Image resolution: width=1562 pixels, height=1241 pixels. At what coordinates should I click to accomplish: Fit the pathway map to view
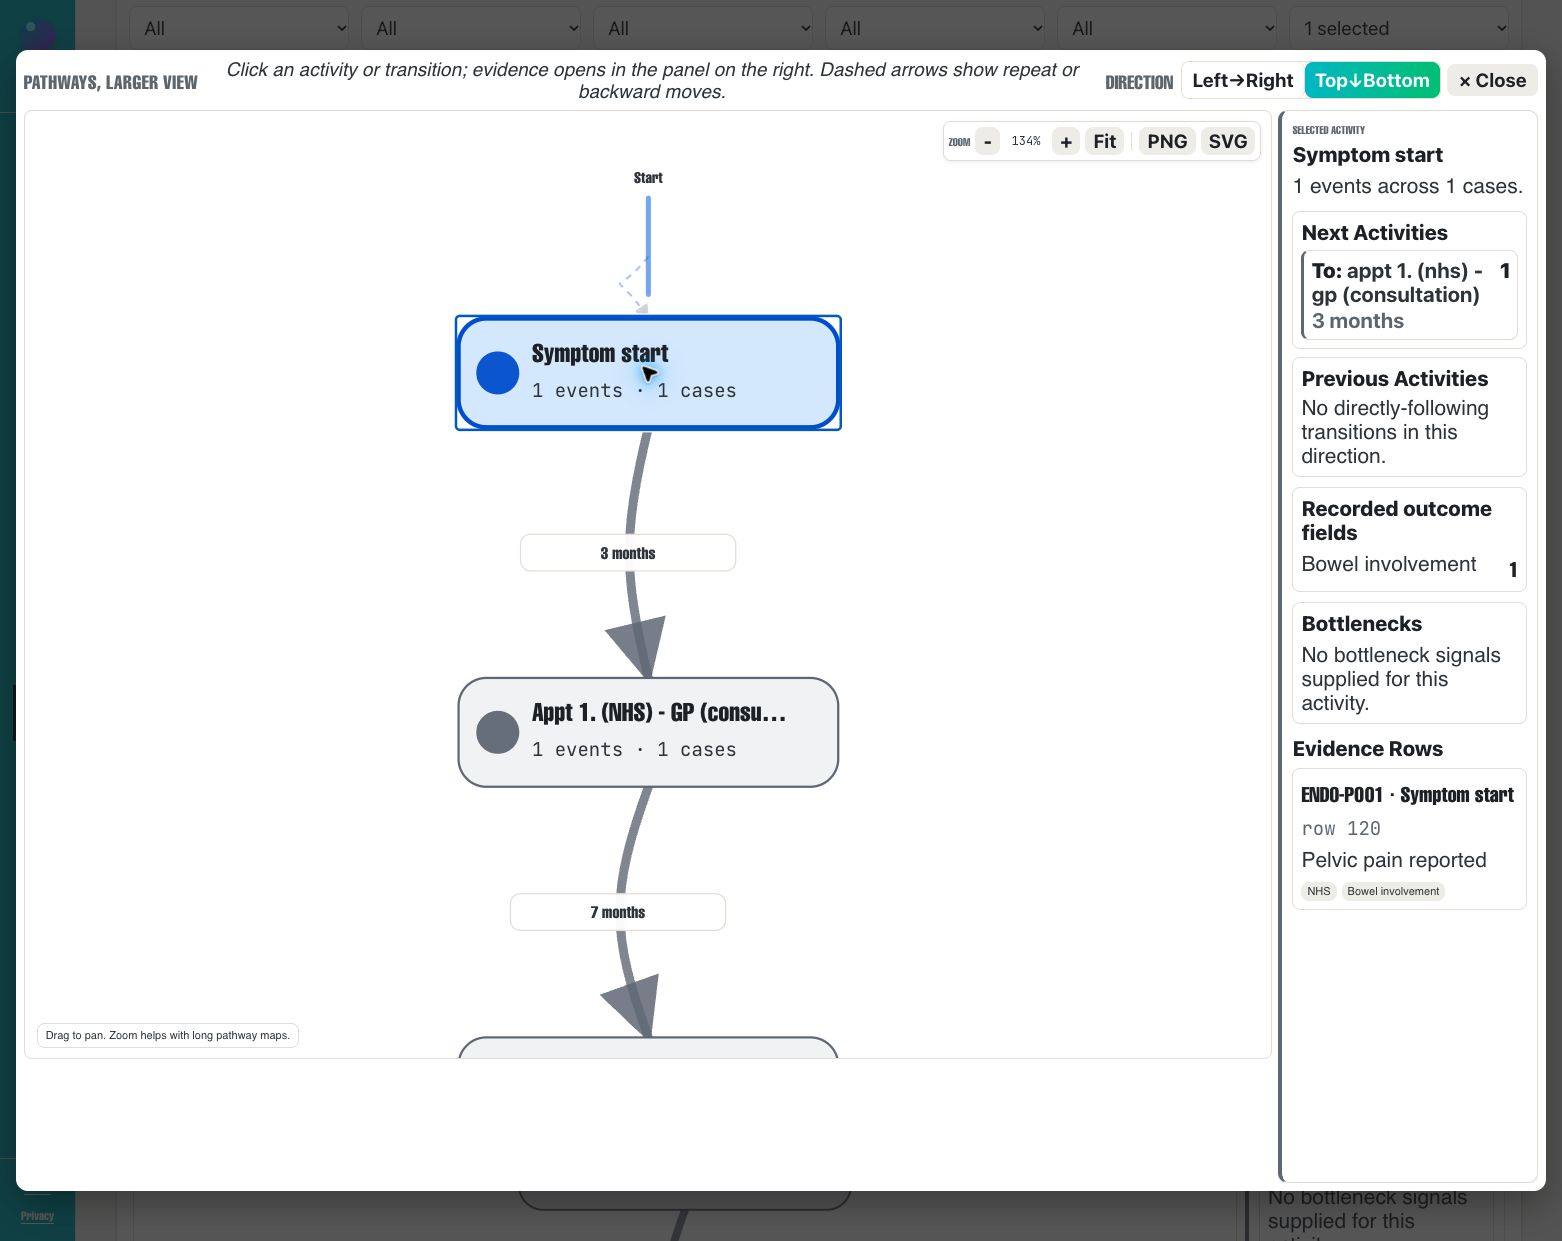pyautogui.click(x=1104, y=142)
